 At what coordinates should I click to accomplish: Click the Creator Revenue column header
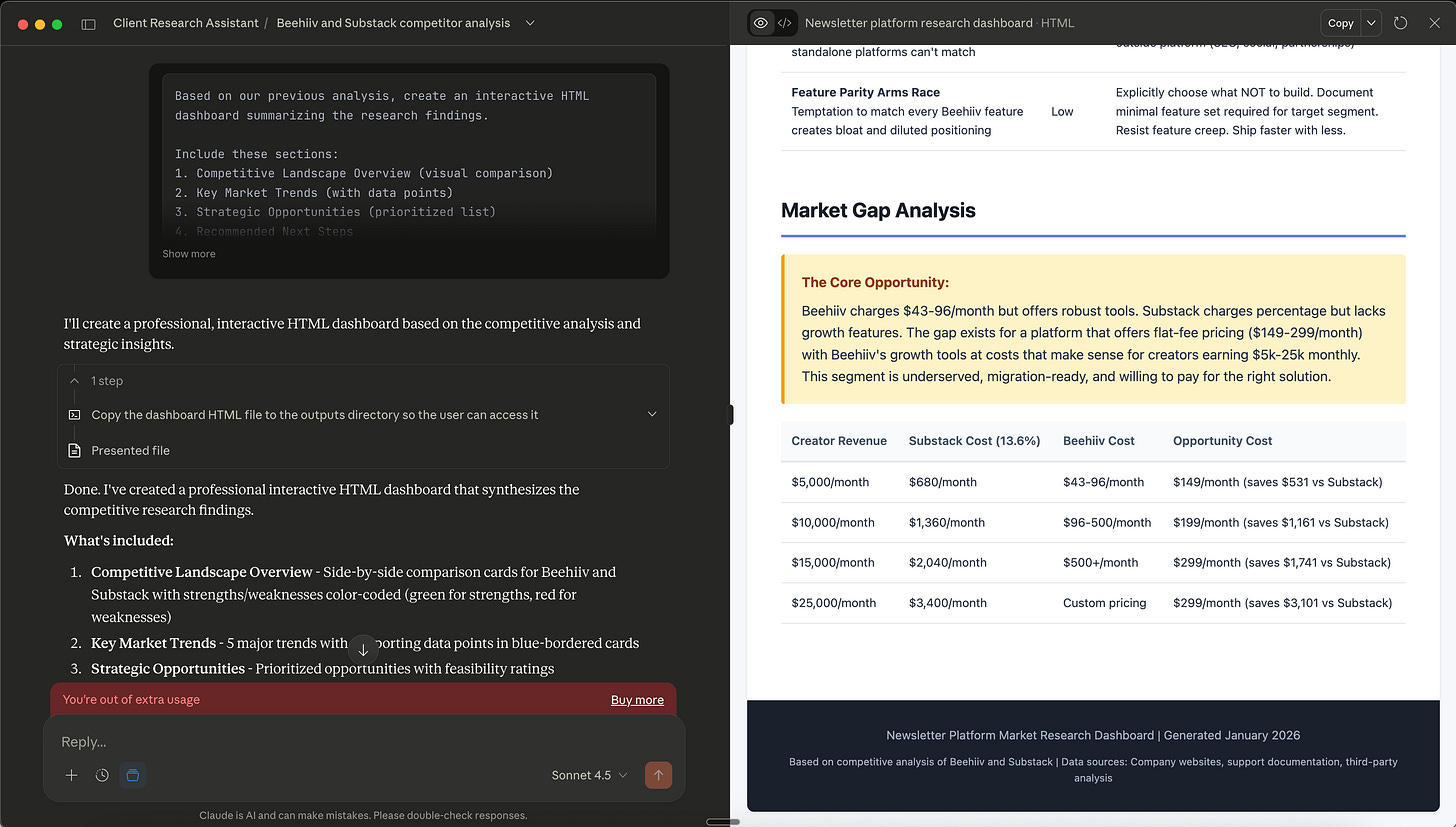pos(839,441)
